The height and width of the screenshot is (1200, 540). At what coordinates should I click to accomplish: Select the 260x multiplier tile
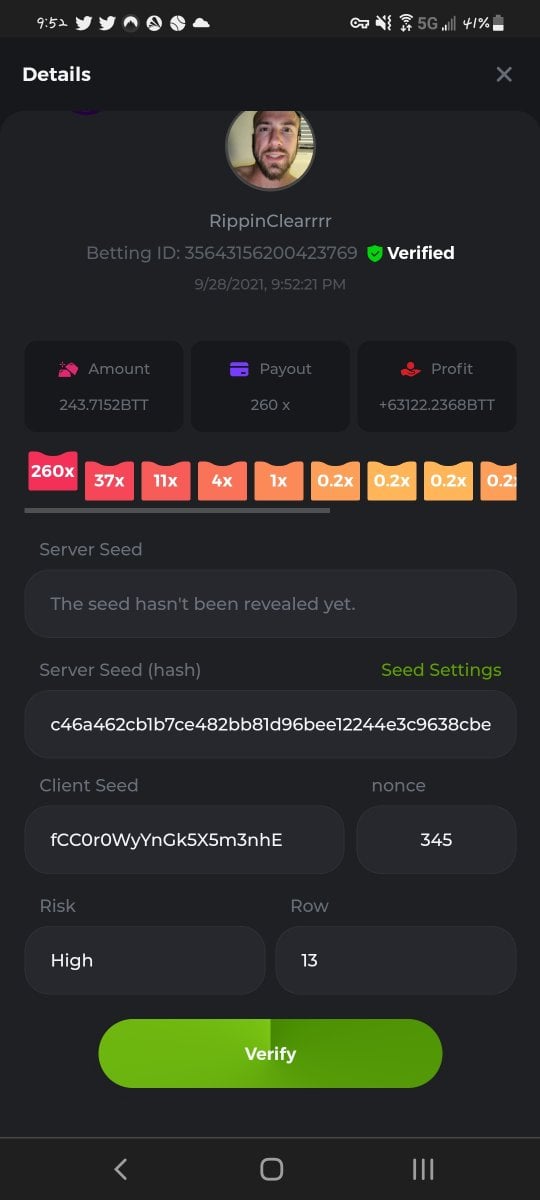[53, 471]
